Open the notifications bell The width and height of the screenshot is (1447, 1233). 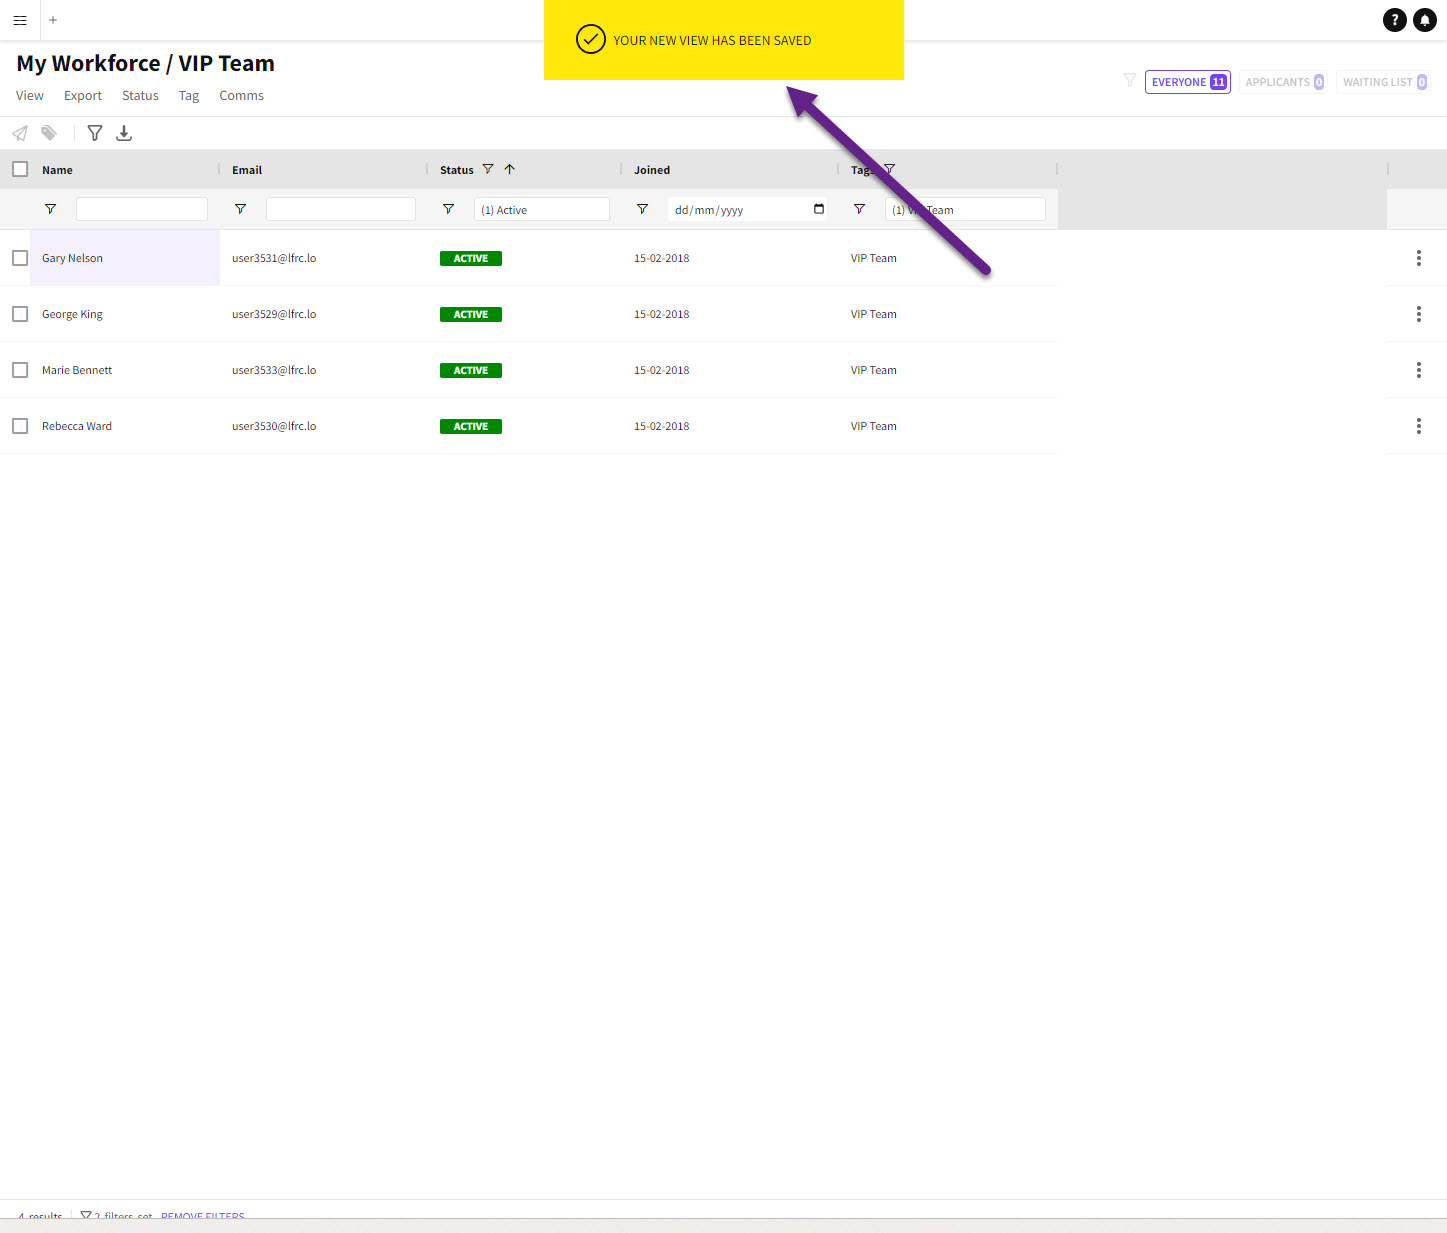[x=1425, y=20]
